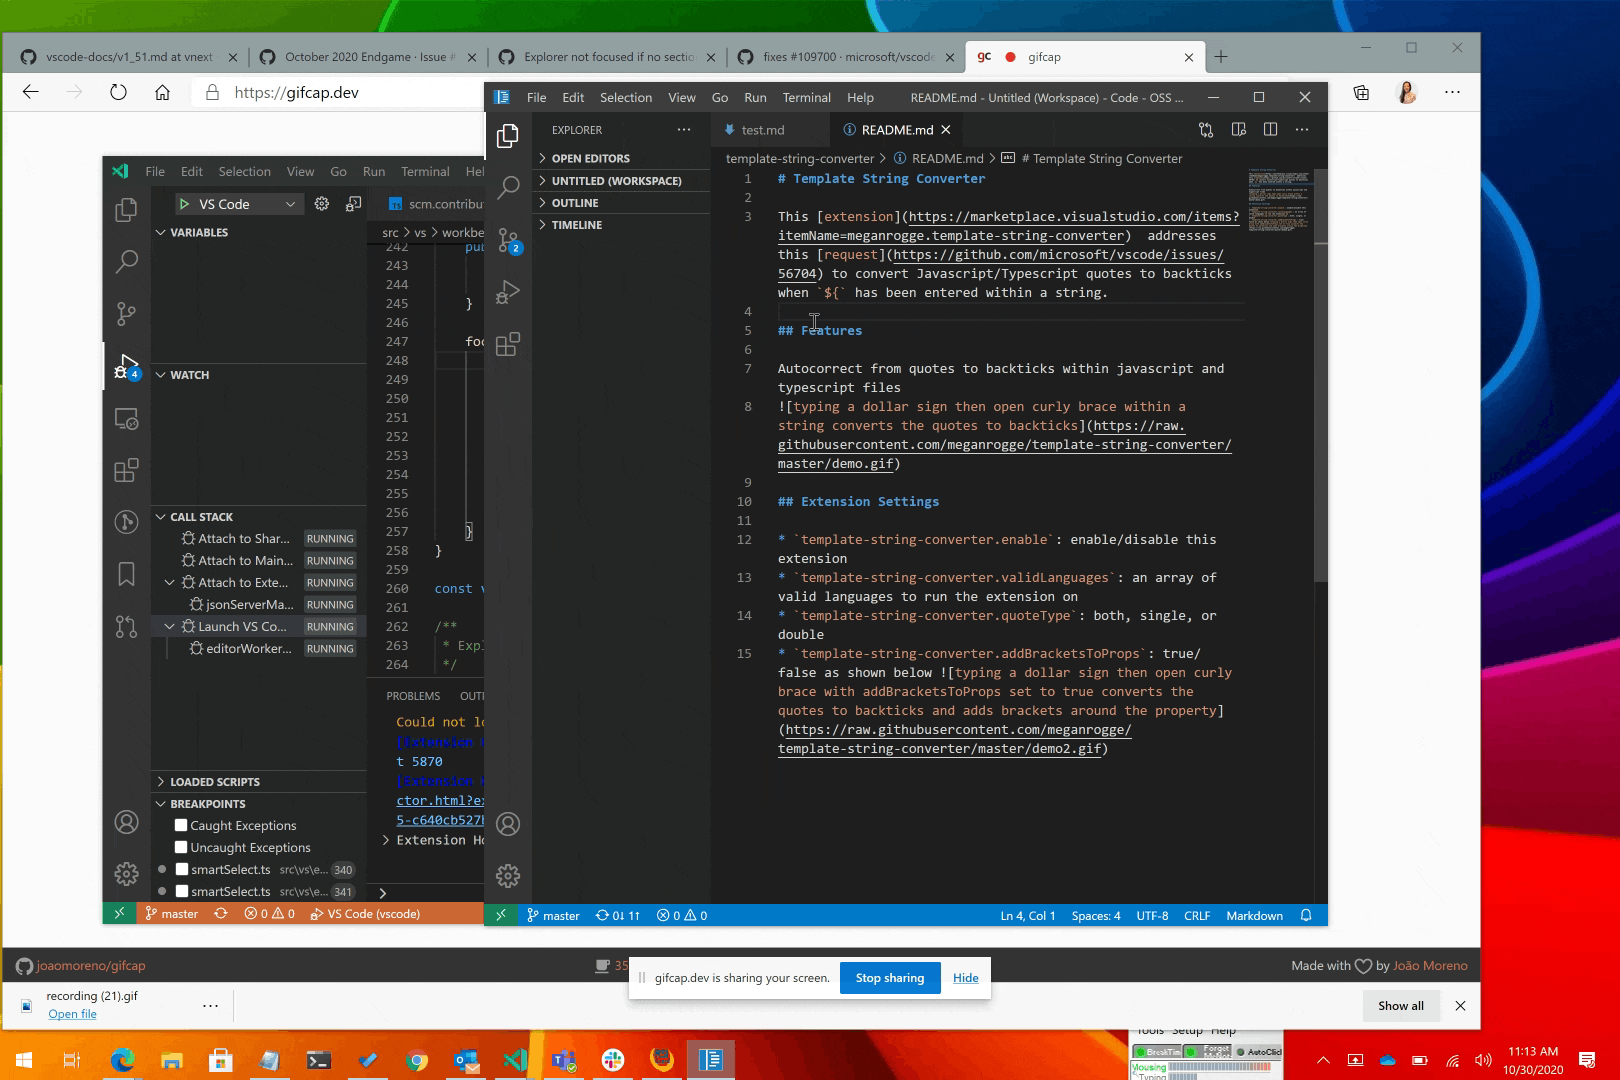Open Remote Explorer in background VS Code

tap(126, 418)
